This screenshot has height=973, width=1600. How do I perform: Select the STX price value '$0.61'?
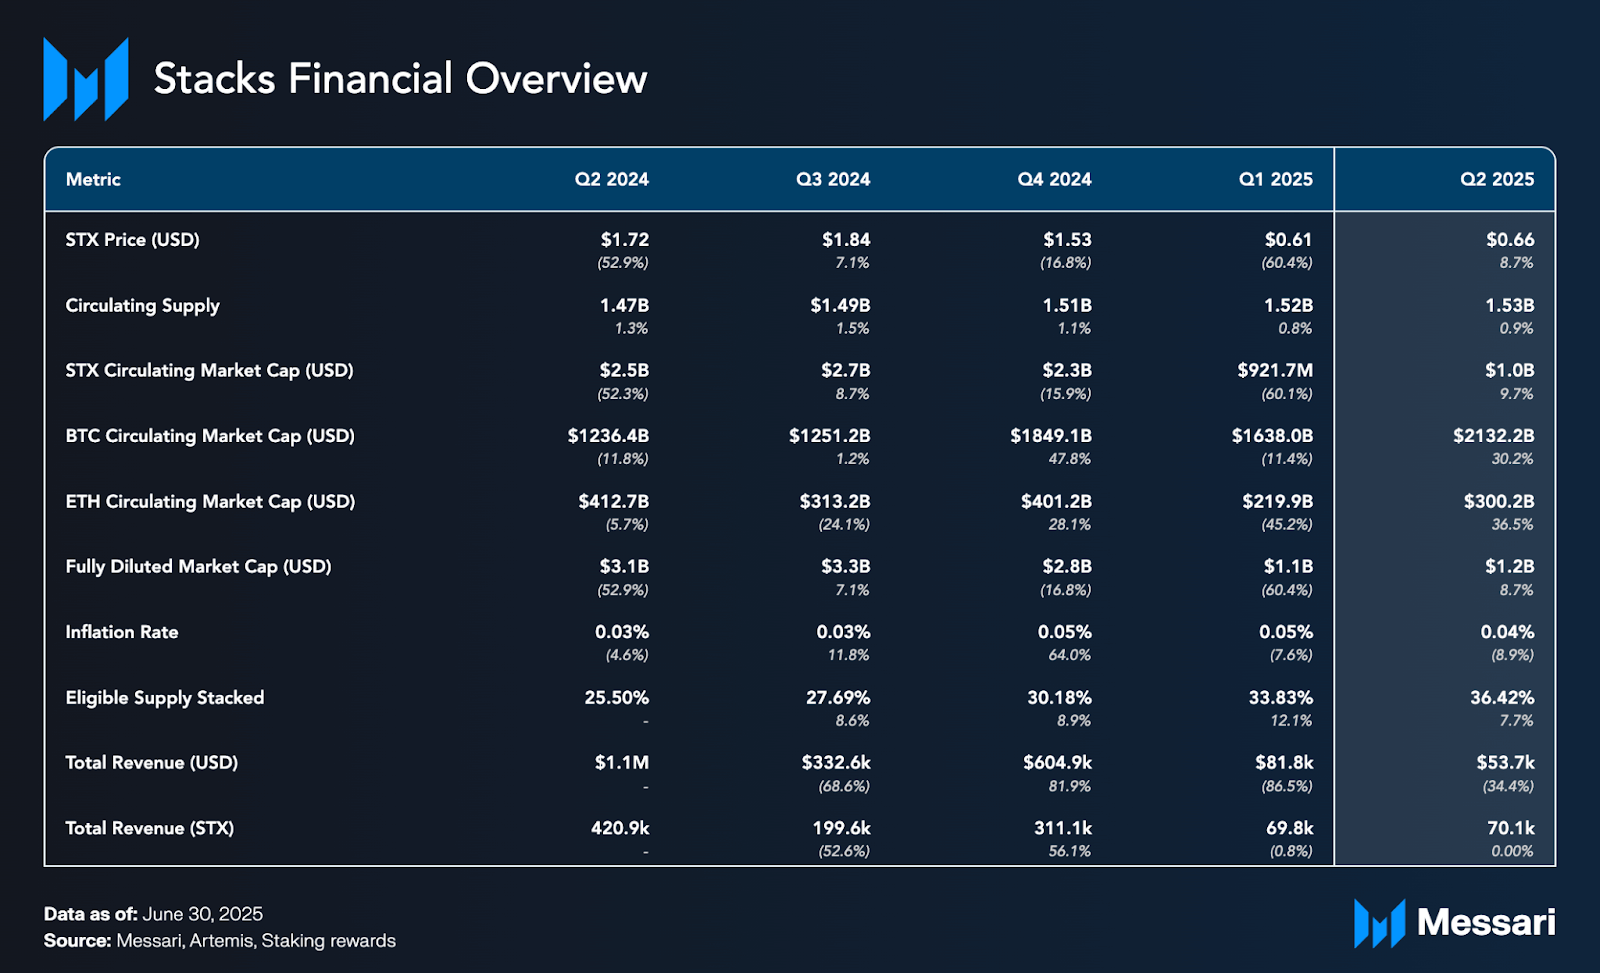point(1289,240)
